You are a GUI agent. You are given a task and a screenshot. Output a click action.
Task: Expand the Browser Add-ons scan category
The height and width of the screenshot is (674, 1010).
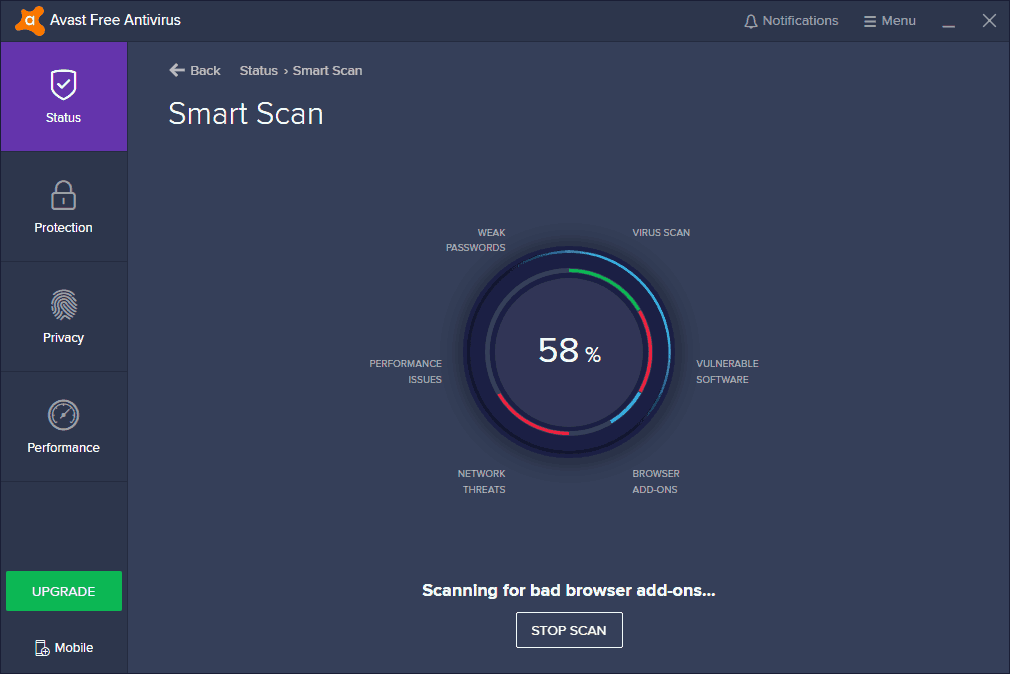[x=655, y=481]
